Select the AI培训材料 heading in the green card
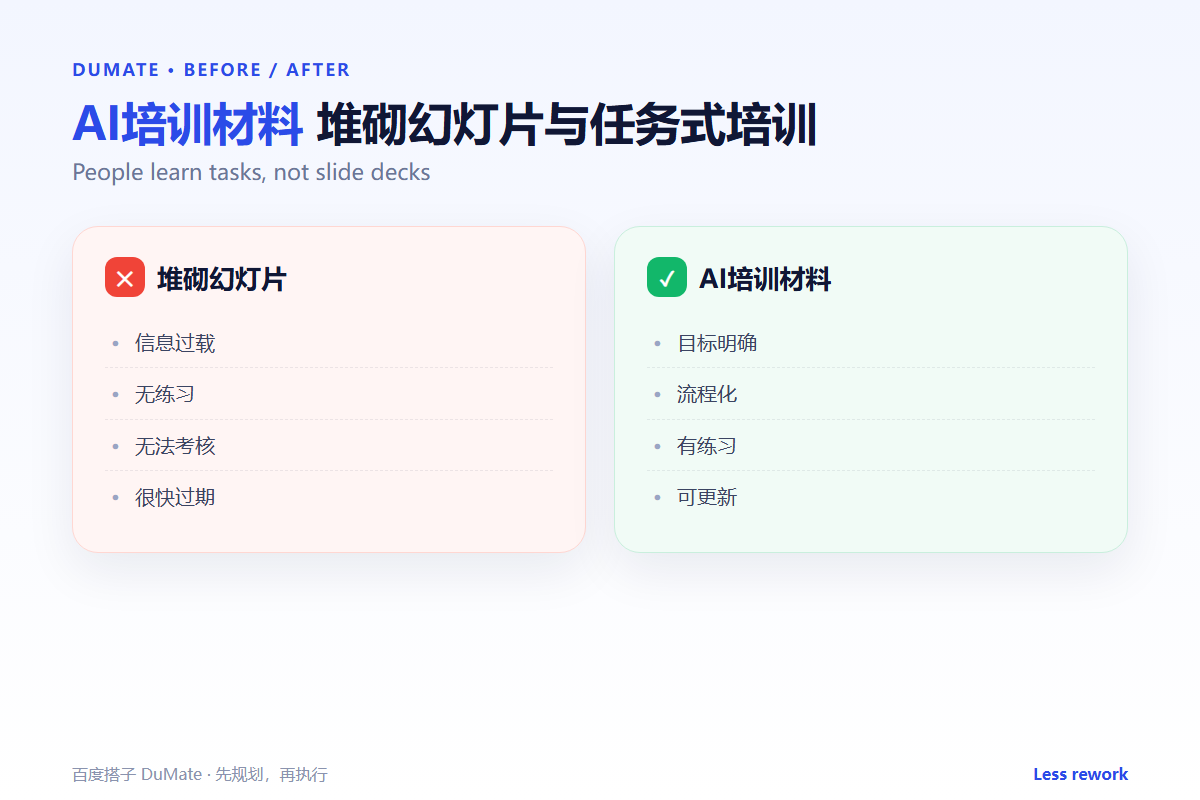Image resolution: width=1200 pixels, height=800 pixels. [x=765, y=279]
